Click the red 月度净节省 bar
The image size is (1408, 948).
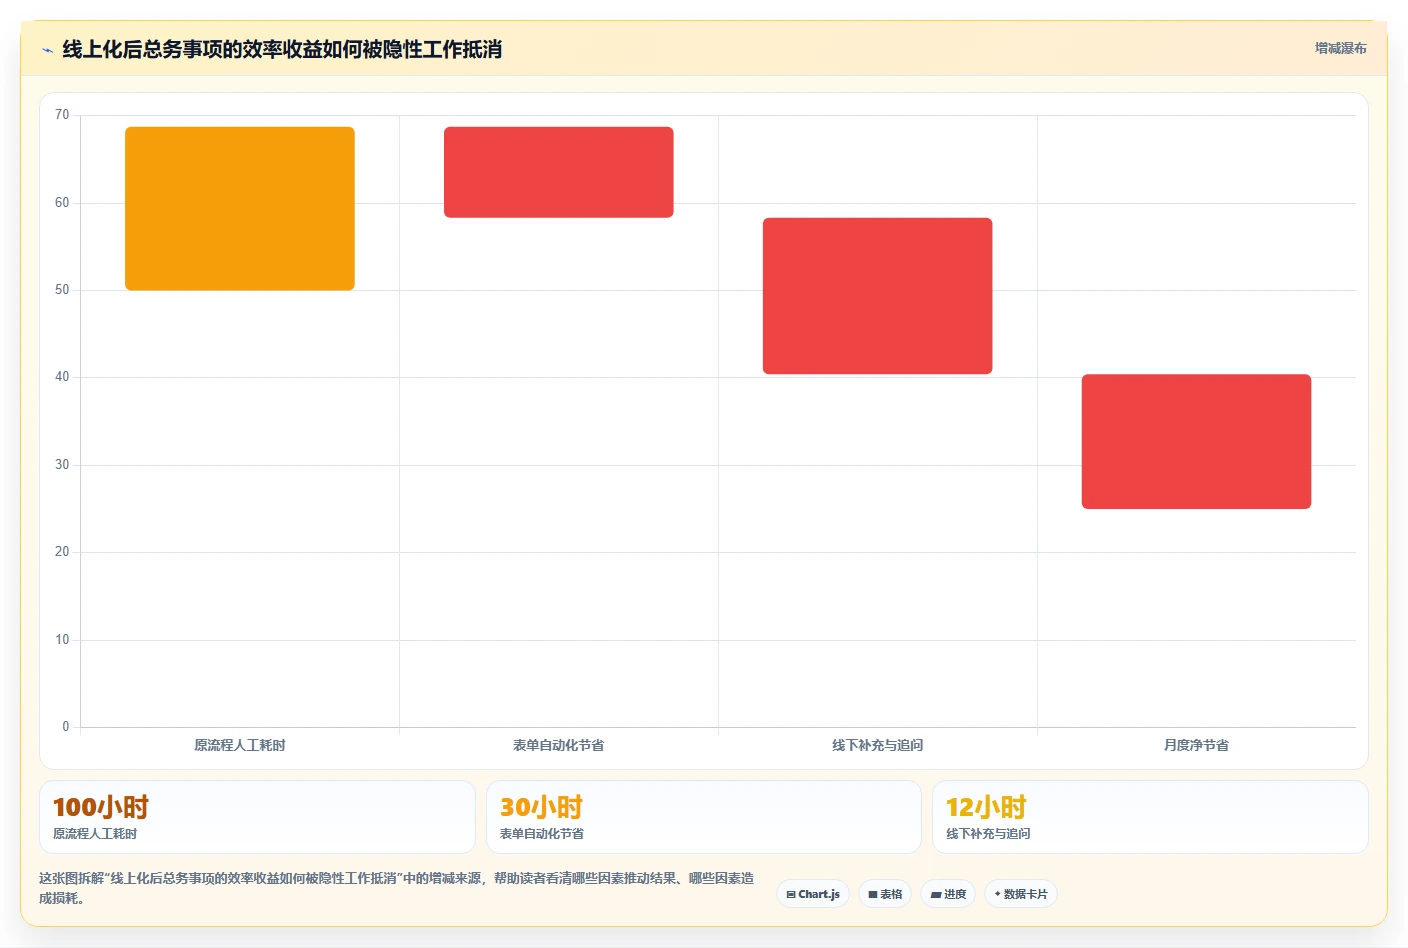pyautogui.click(x=1196, y=441)
